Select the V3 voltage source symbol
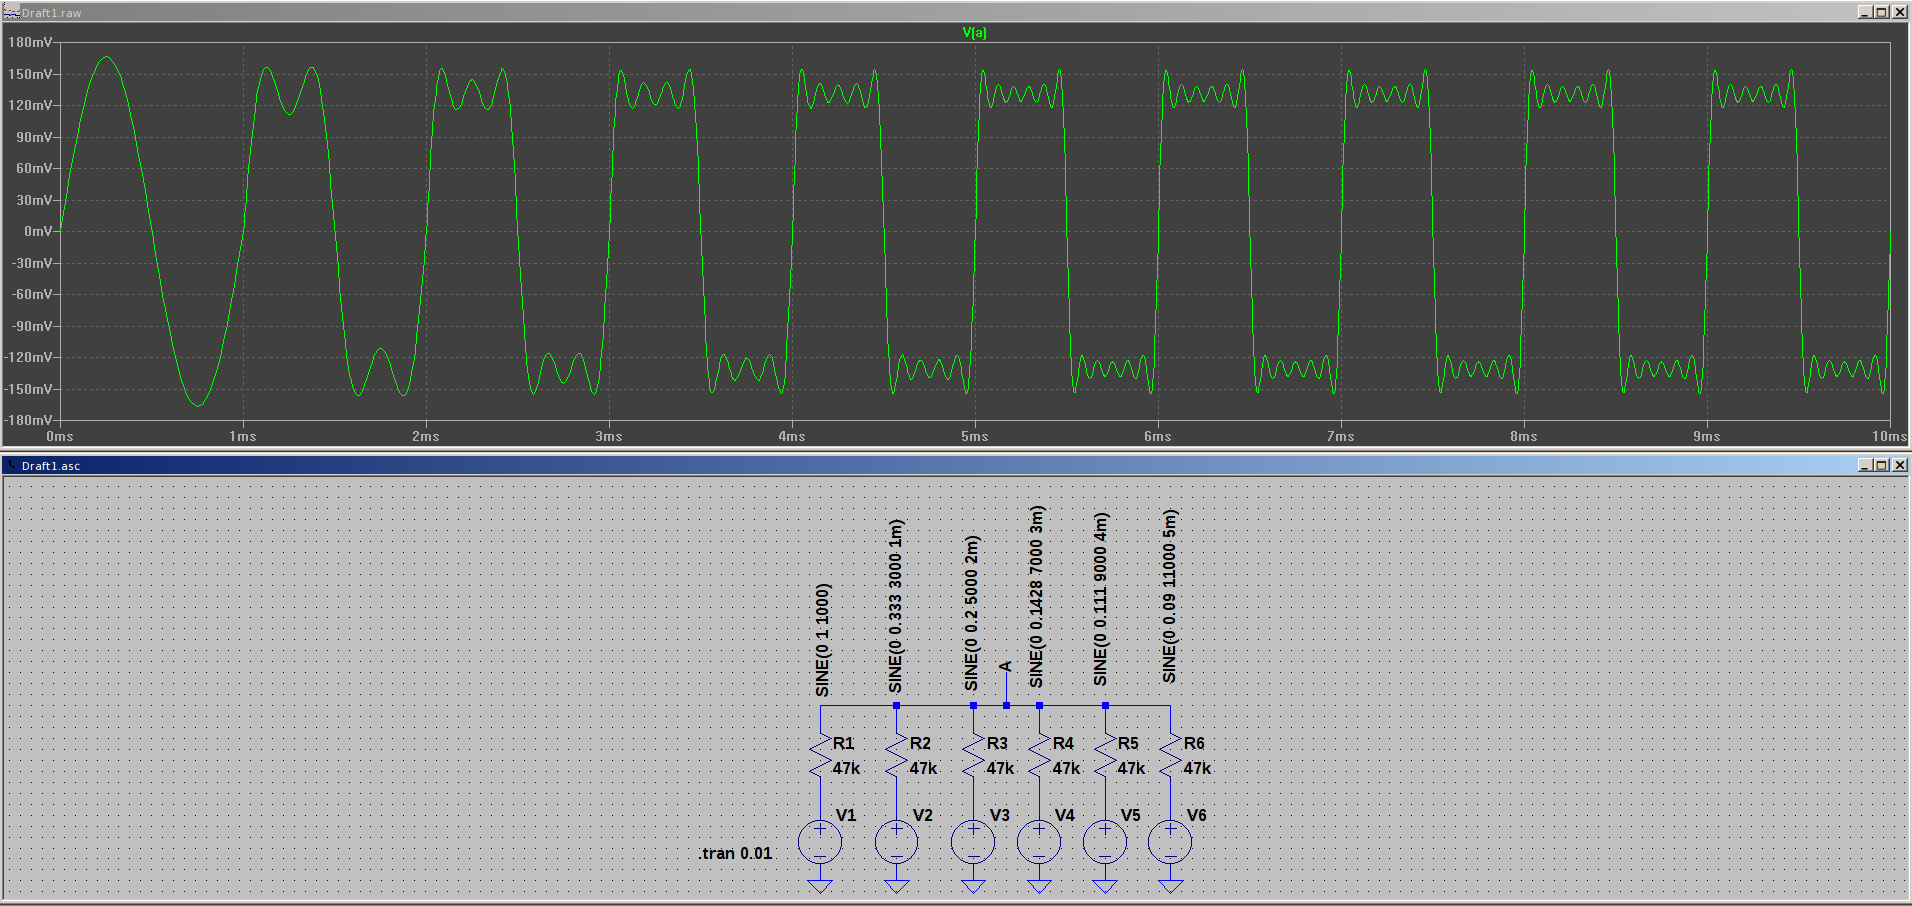The width and height of the screenshot is (1912, 906). point(973,842)
